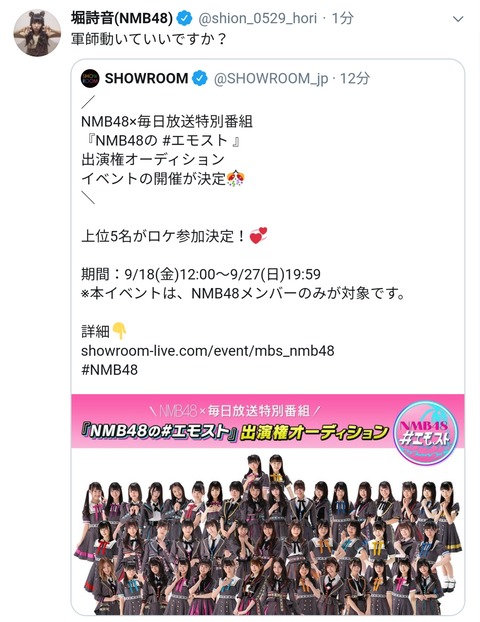This screenshot has width=480, height=622.
Task: Click the SHOWROOM display name
Action: 146,78
